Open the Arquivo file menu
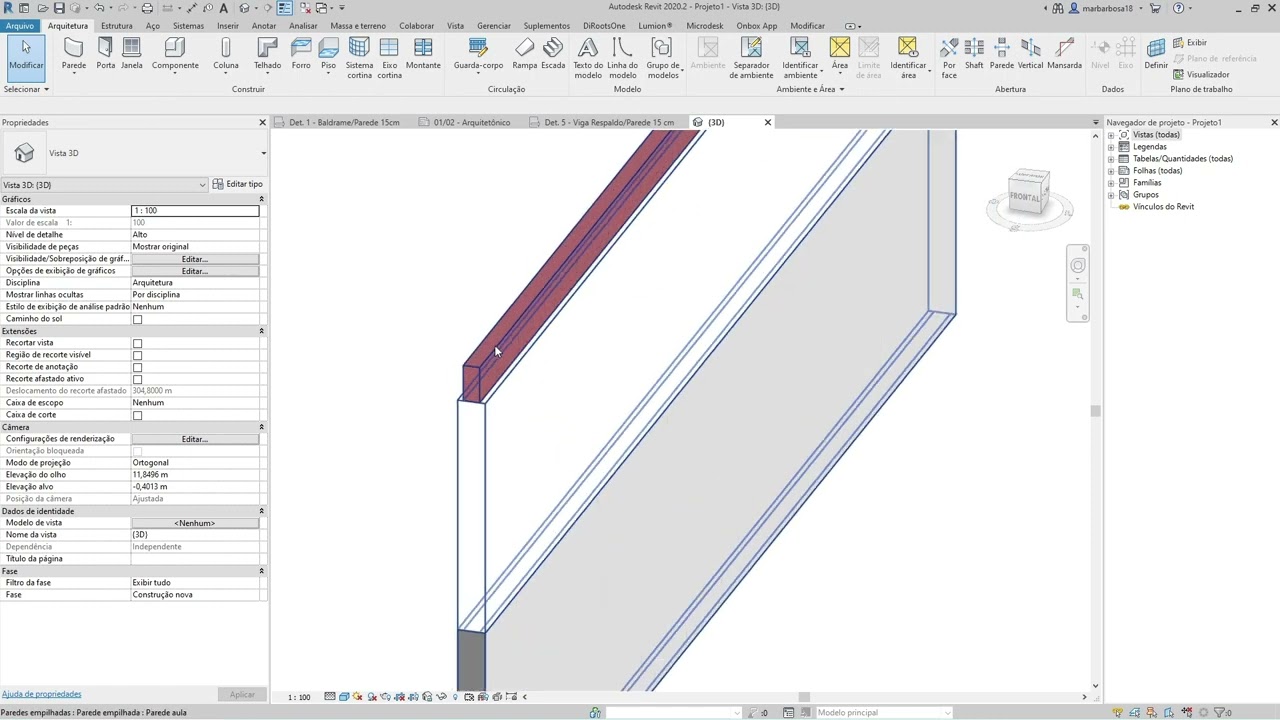This screenshot has width=1280, height=720. point(20,26)
